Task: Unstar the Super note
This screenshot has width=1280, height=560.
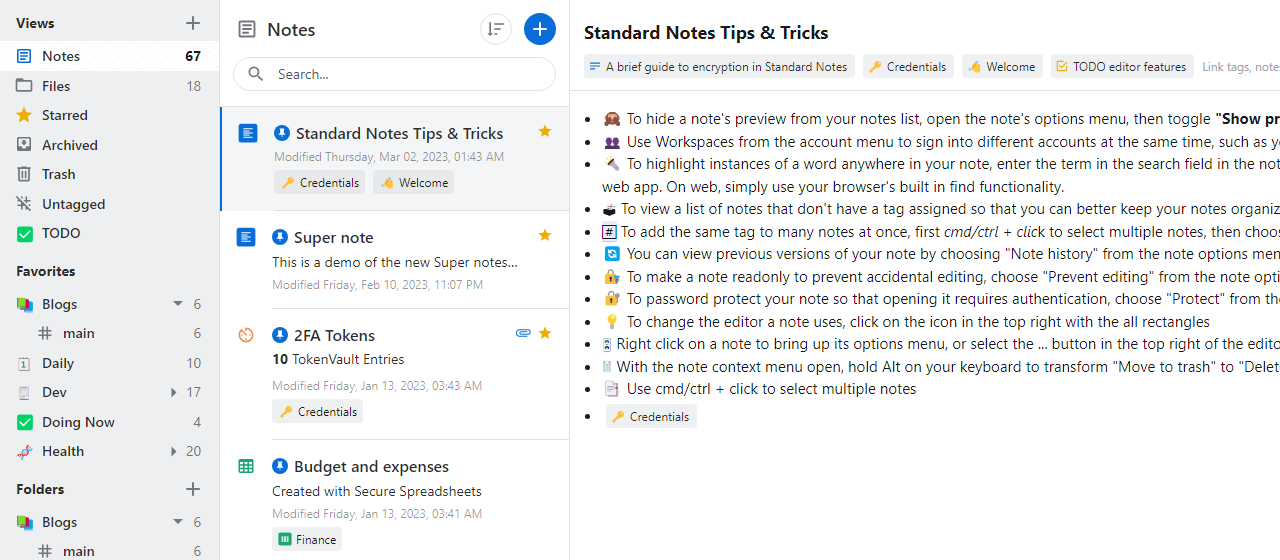Action: (545, 235)
